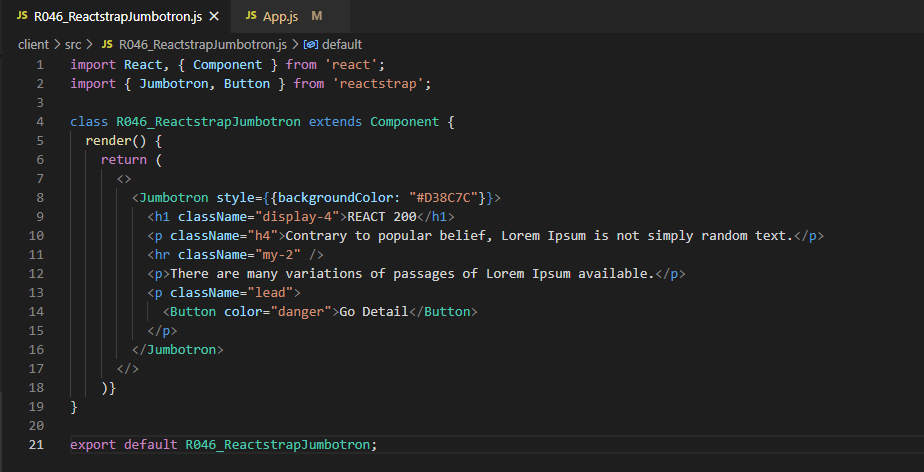Click the "lead" className value on line 13
The image size is (924, 472).
[x=270, y=292]
